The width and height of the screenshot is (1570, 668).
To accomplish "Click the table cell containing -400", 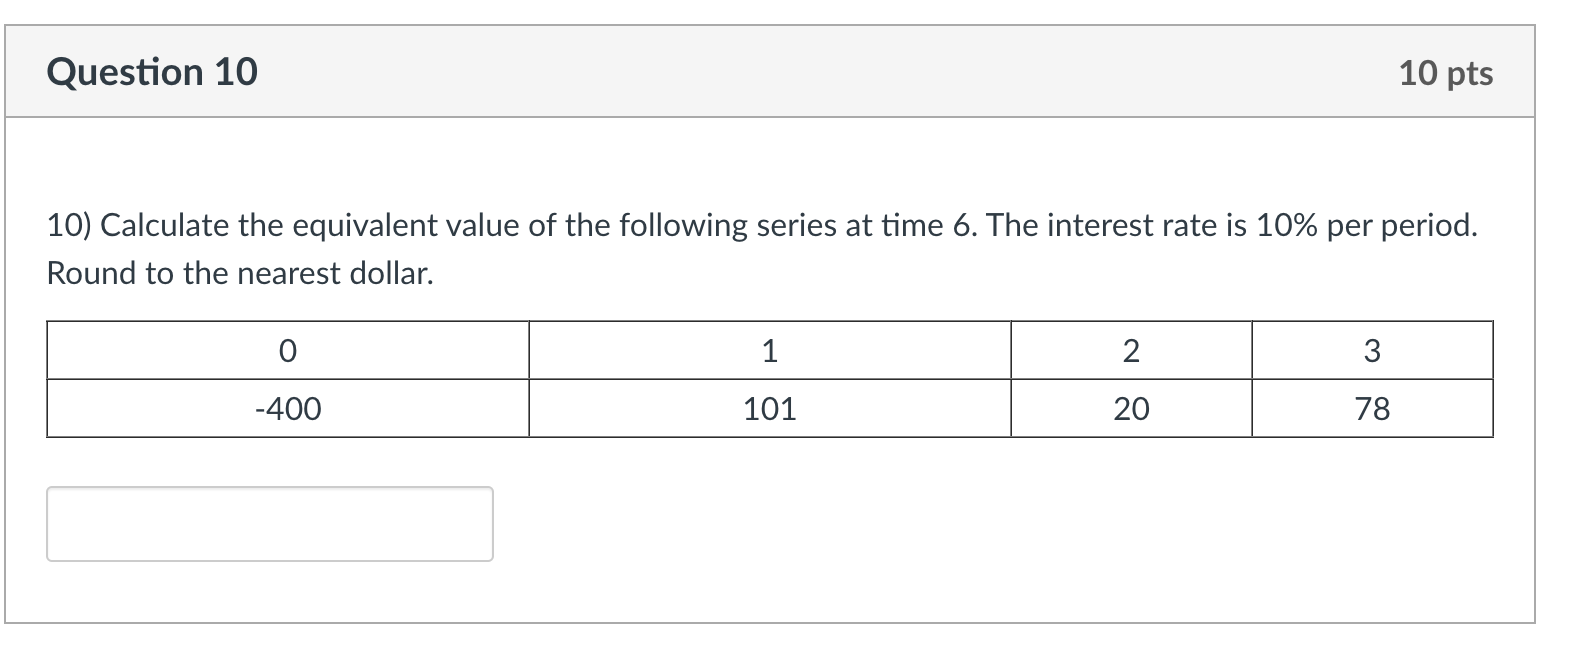I will (288, 408).
